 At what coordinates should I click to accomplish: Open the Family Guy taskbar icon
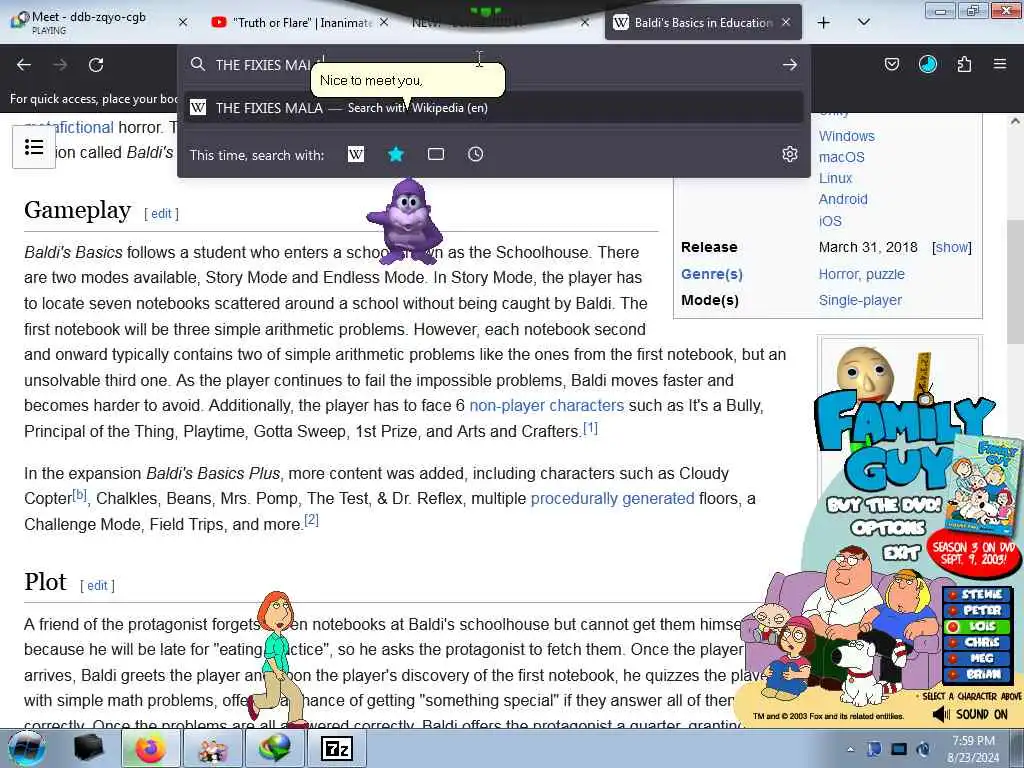click(213, 748)
